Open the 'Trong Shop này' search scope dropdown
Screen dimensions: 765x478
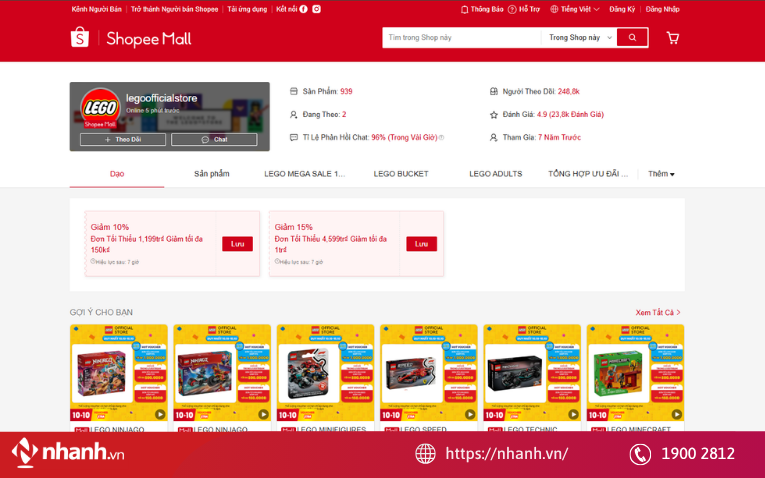coord(579,38)
